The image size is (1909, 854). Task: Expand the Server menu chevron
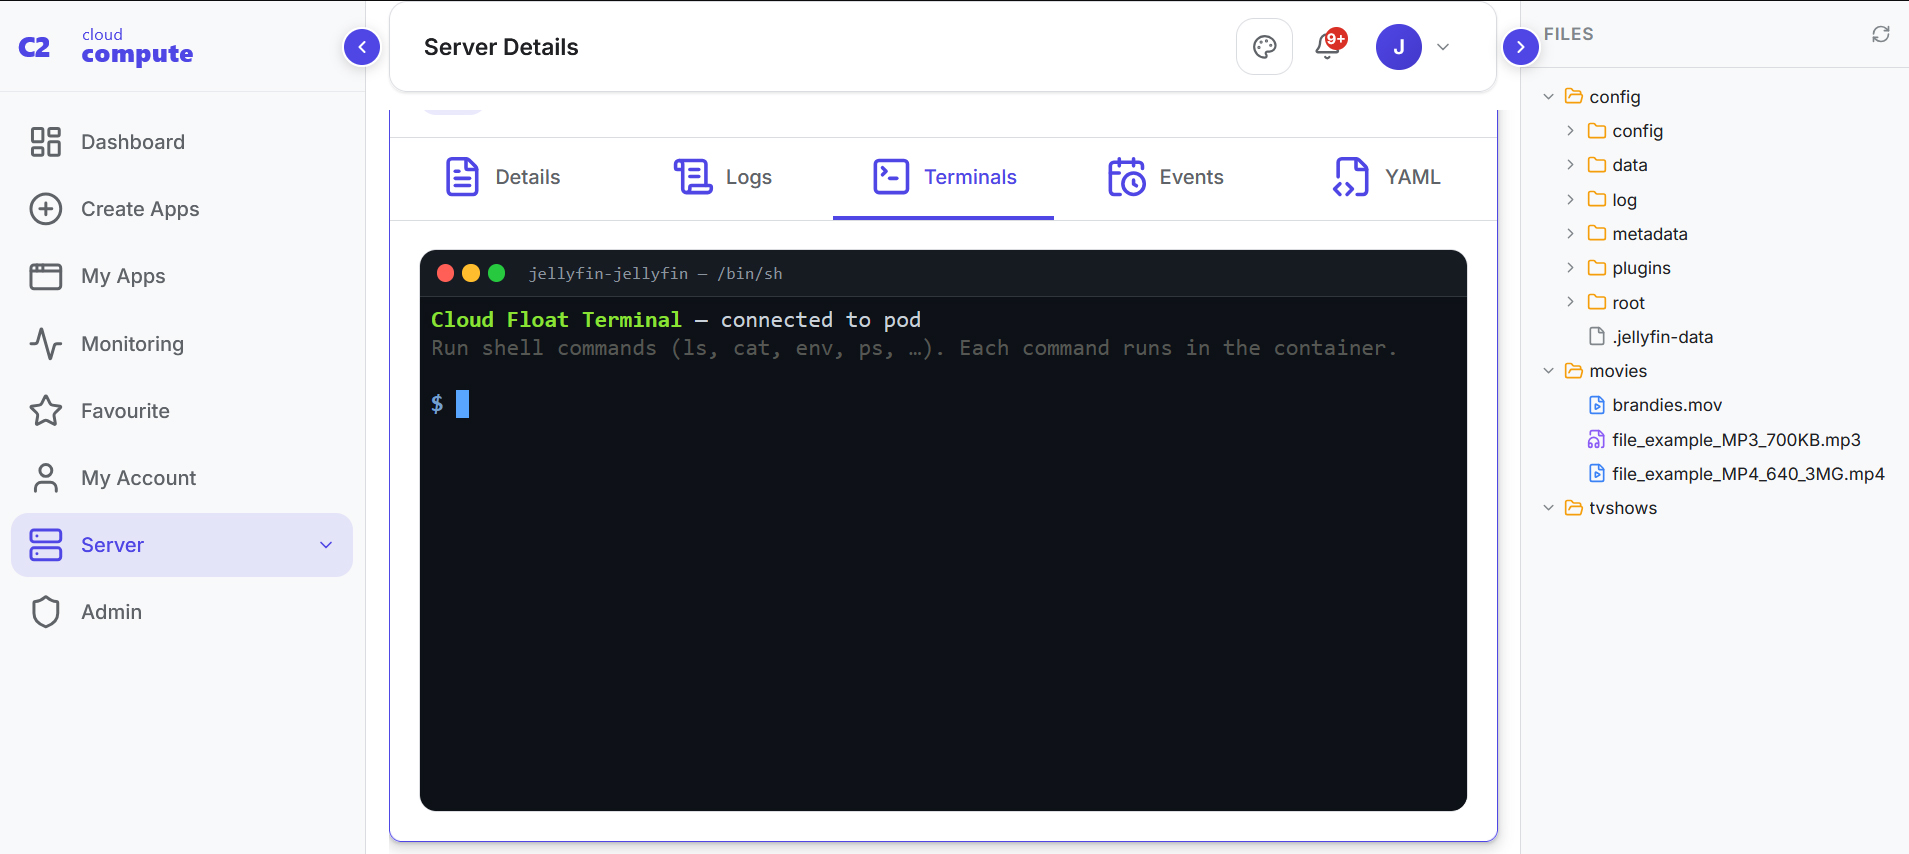click(326, 545)
